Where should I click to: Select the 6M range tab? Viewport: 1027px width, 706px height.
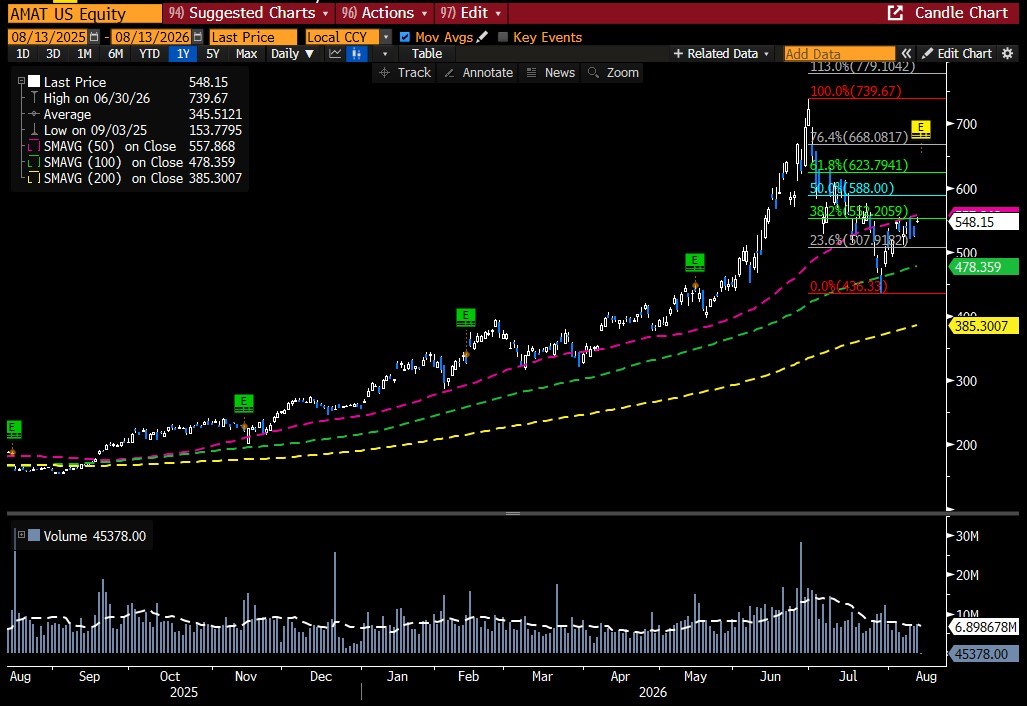click(x=115, y=54)
